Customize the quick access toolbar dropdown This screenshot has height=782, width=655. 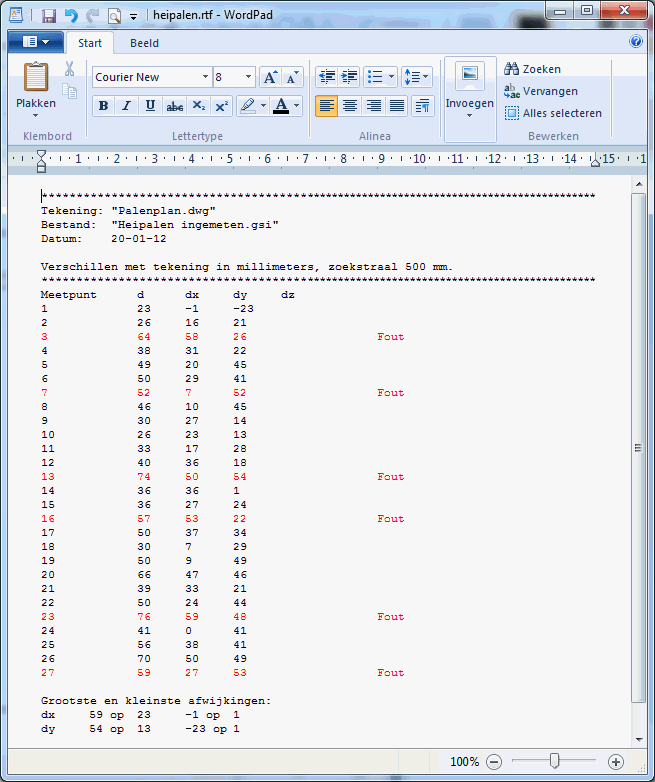pyautogui.click(x=133, y=16)
